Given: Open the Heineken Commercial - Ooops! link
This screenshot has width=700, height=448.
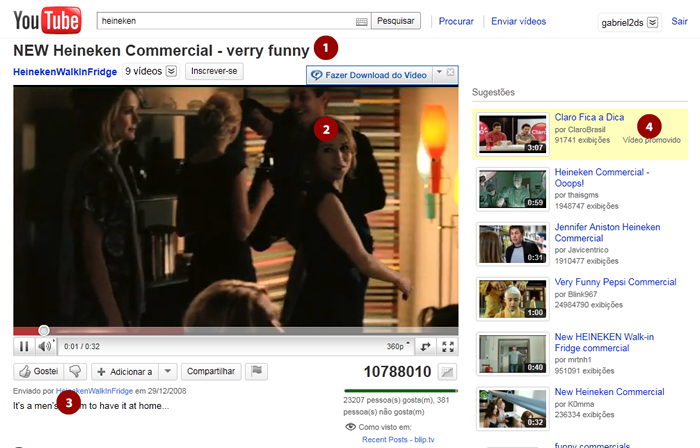Looking at the screenshot, I should click(x=602, y=178).
